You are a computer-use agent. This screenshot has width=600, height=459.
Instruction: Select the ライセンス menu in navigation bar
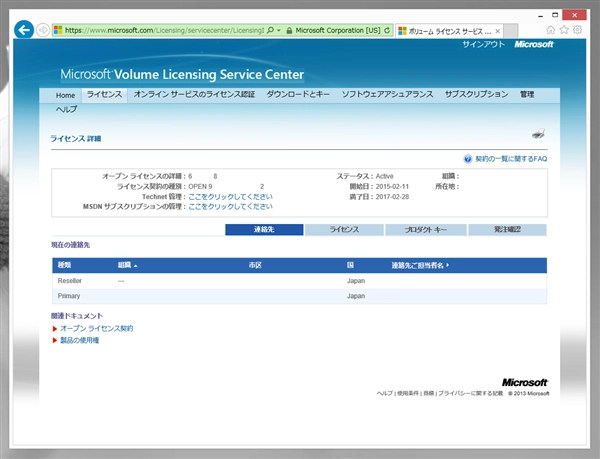(104, 94)
